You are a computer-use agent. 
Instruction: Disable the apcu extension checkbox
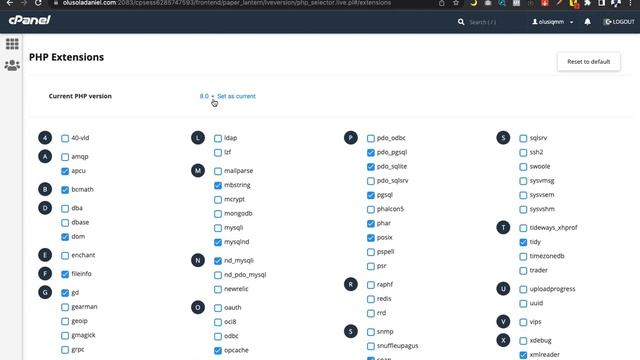tap(65, 171)
